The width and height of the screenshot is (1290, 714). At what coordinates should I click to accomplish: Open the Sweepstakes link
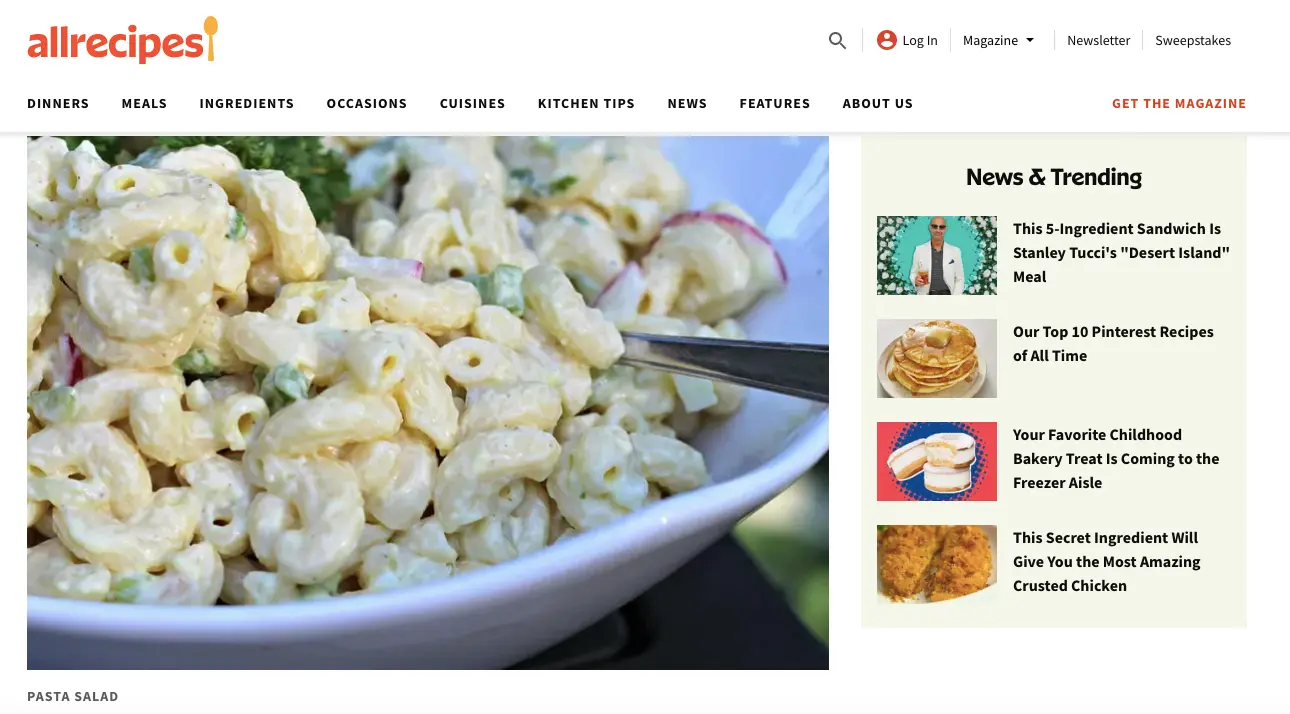1193,41
